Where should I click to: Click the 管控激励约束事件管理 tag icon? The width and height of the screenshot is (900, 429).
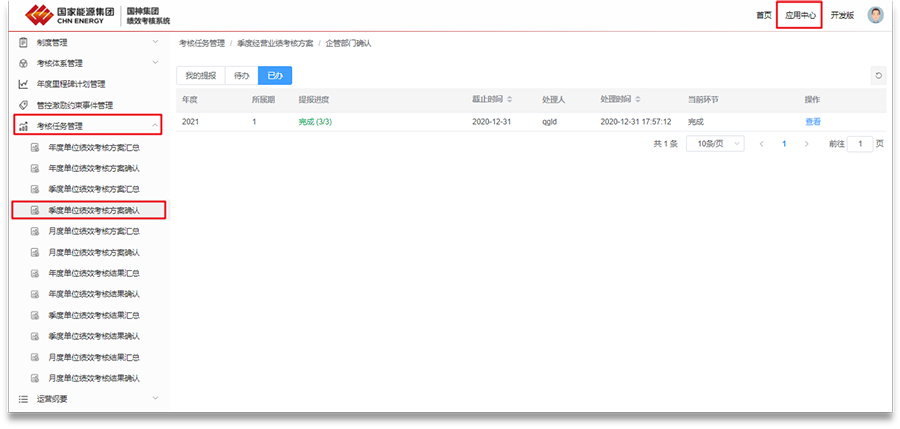click(x=23, y=105)
